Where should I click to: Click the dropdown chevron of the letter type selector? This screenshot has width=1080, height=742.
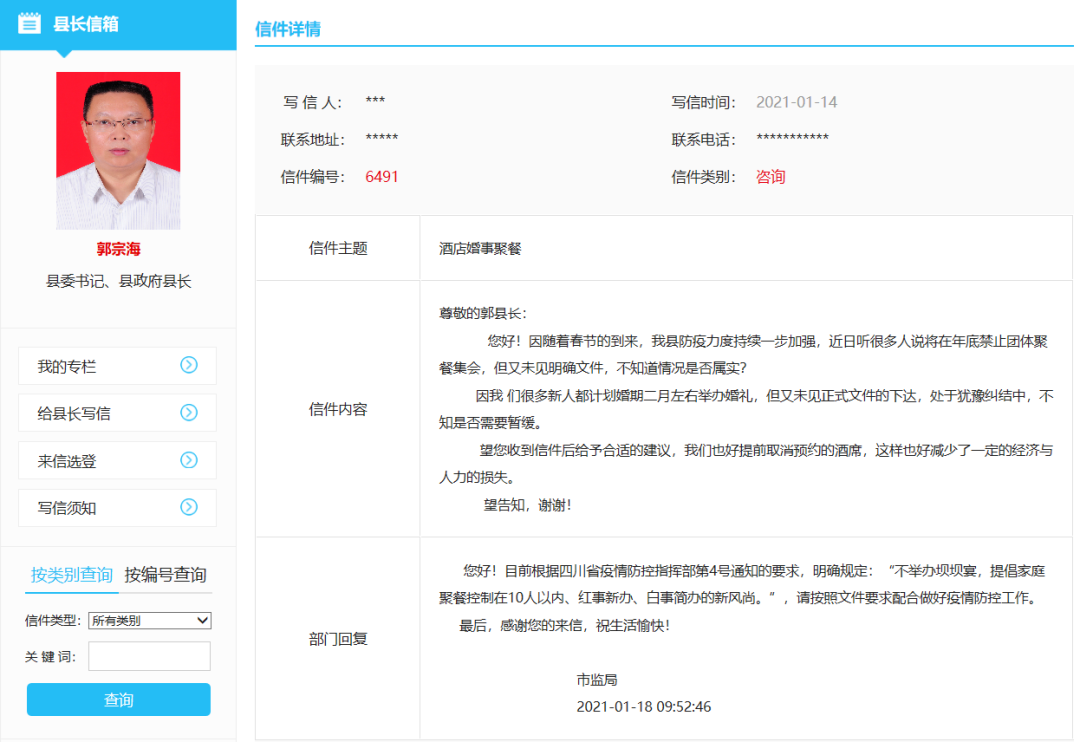202,620
